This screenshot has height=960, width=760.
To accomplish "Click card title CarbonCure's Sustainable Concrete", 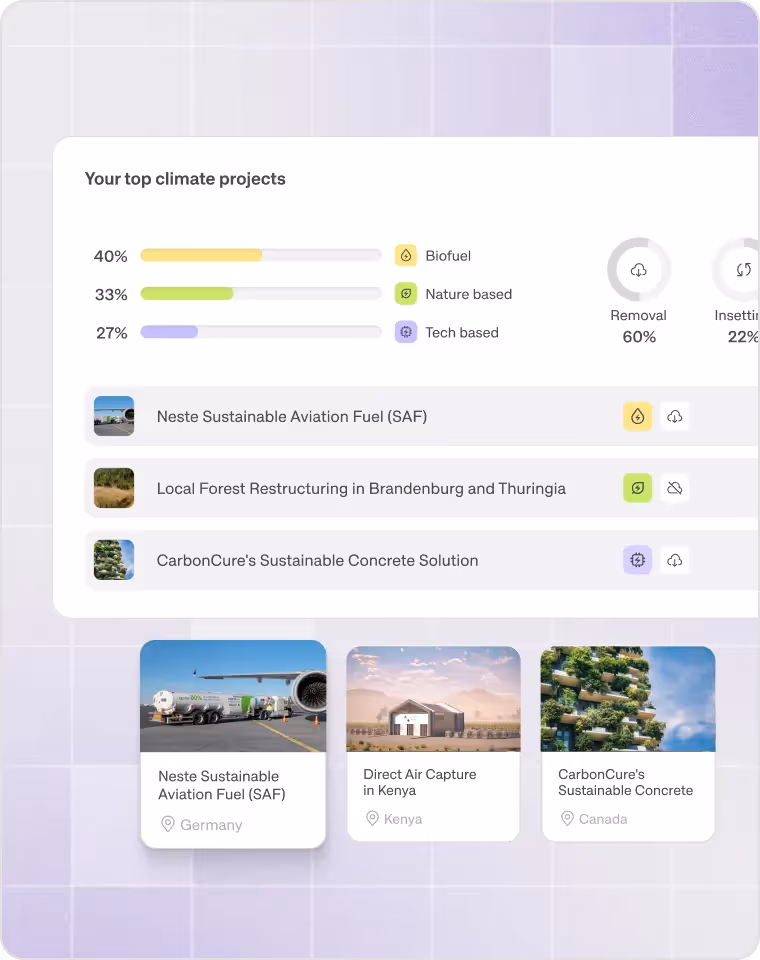I will click(x=625, y=782).
